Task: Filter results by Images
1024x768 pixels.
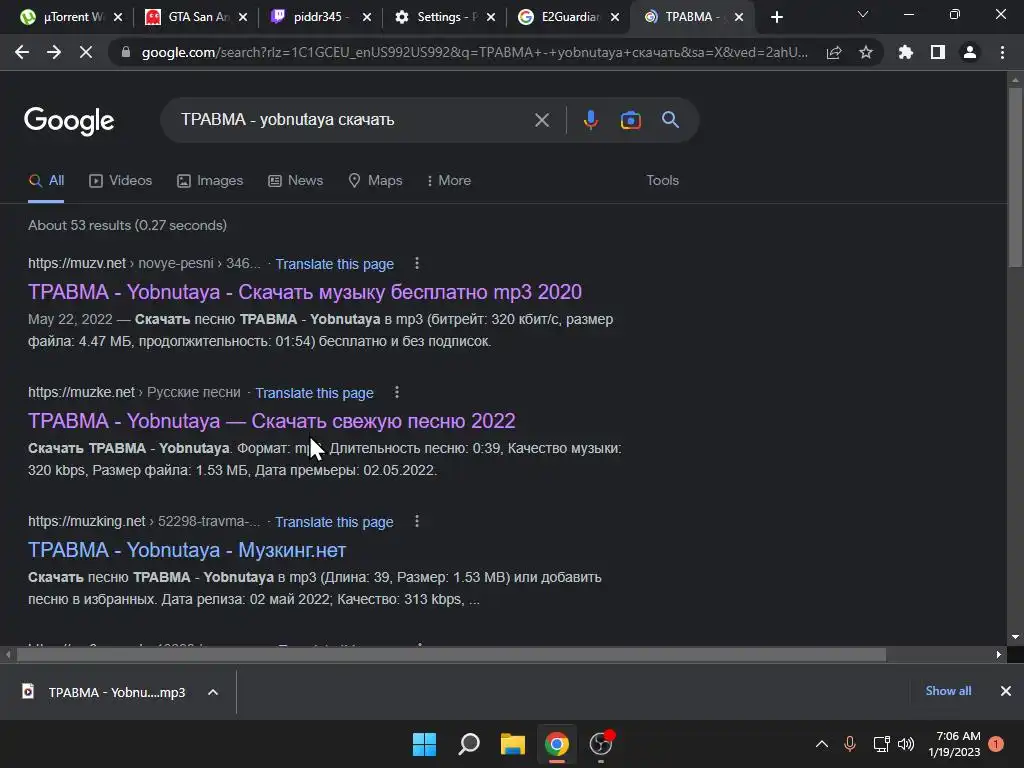Action: (210, 181)
